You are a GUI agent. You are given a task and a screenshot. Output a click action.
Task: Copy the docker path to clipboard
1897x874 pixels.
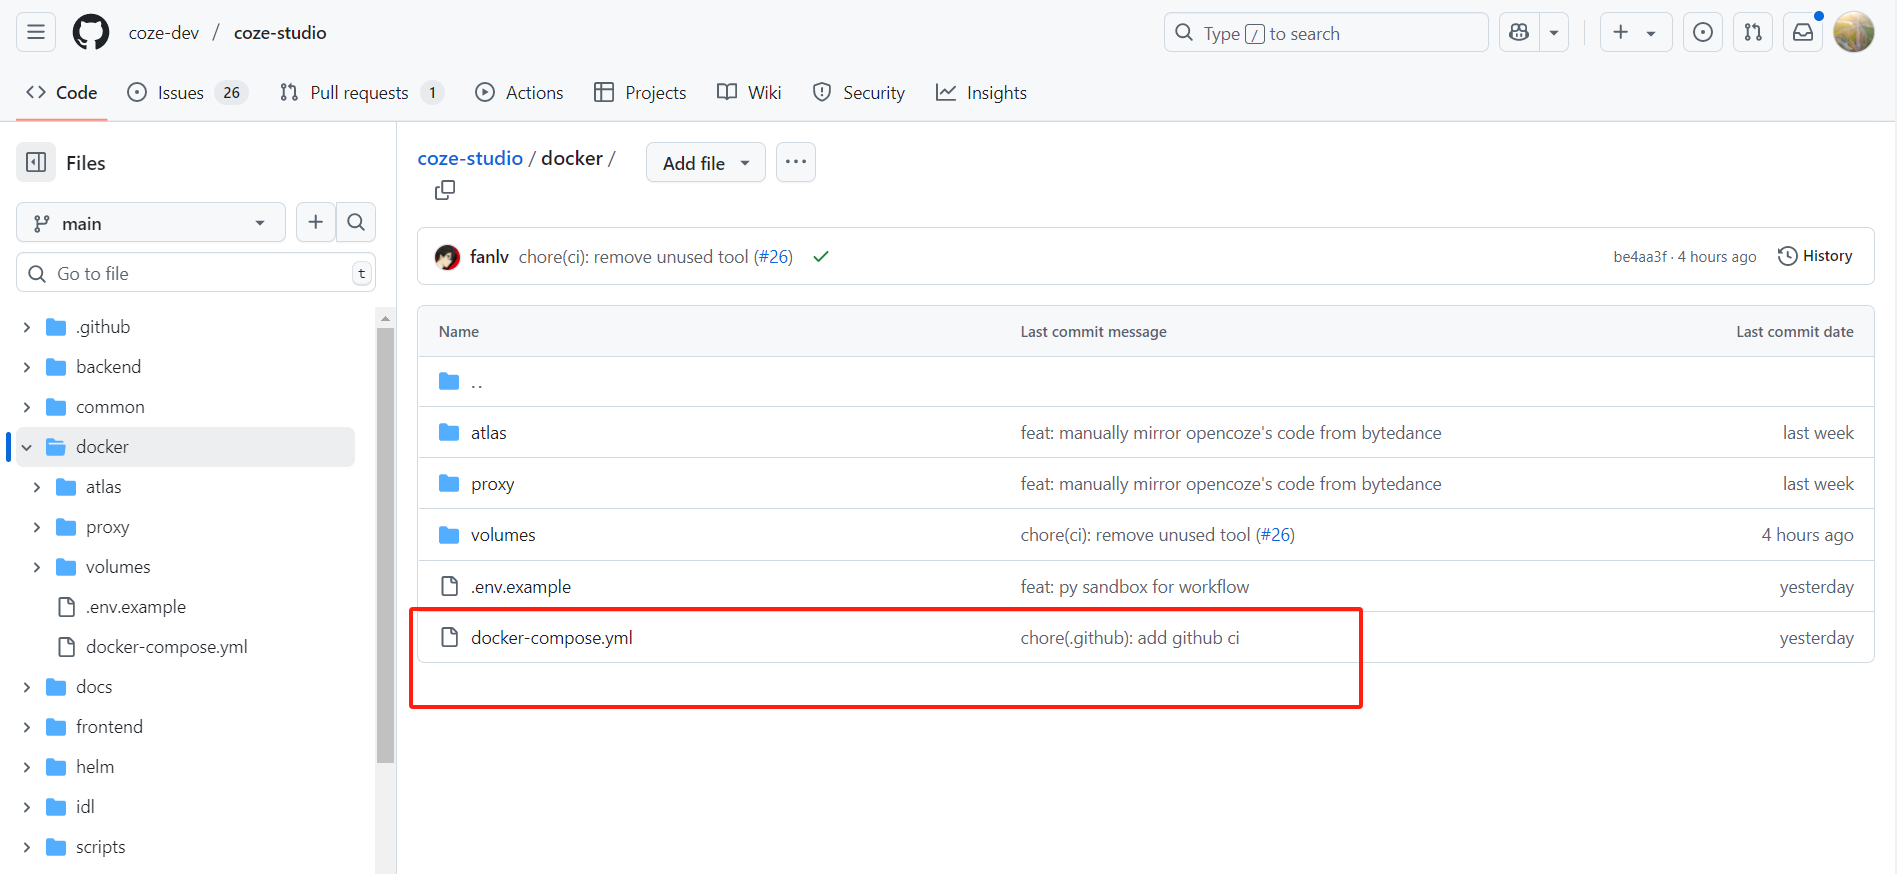(445, 190)
